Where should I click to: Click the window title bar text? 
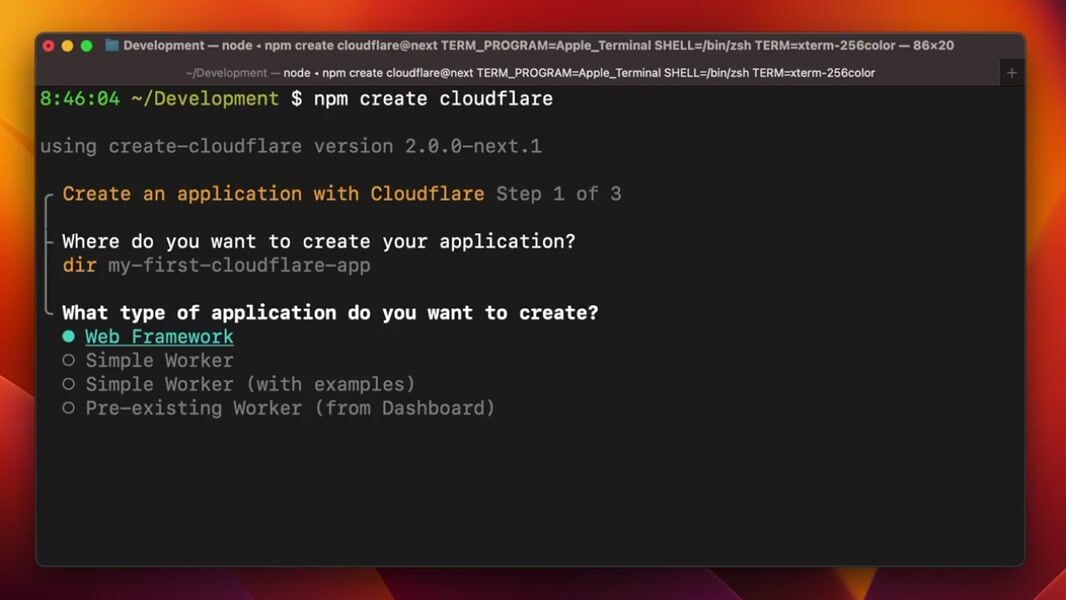(x=538, y=46)
